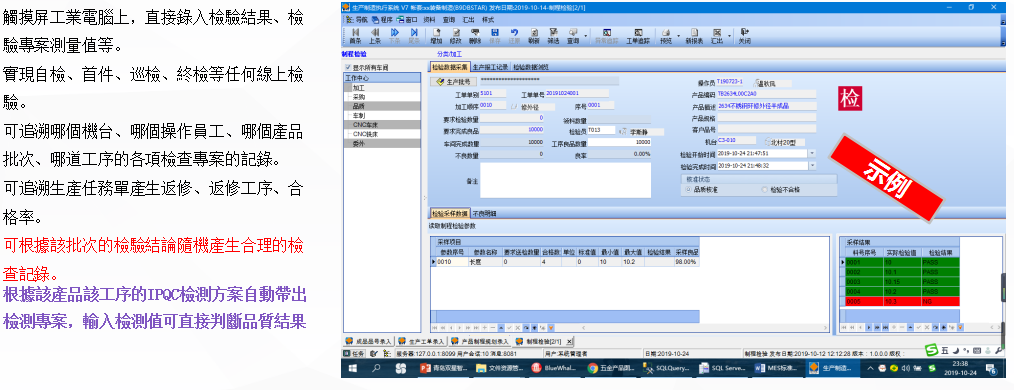Viewport: 1014px width, 390px height.
Task: Select the 检验采样数据 tab
Action: [x=449, y=213]
